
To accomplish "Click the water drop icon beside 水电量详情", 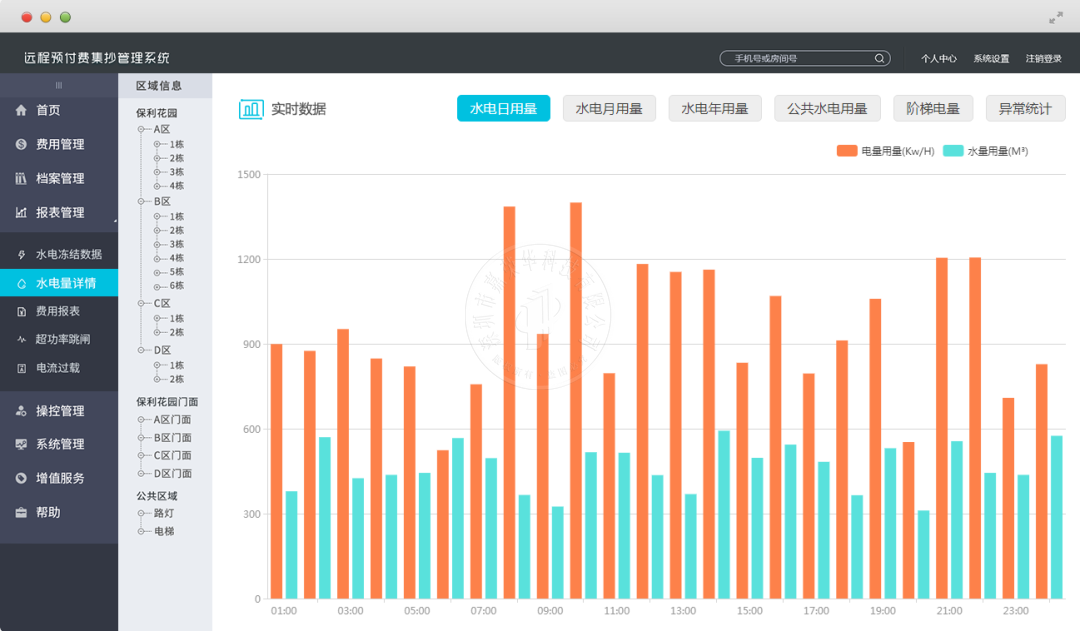I will tap(21, 283).
